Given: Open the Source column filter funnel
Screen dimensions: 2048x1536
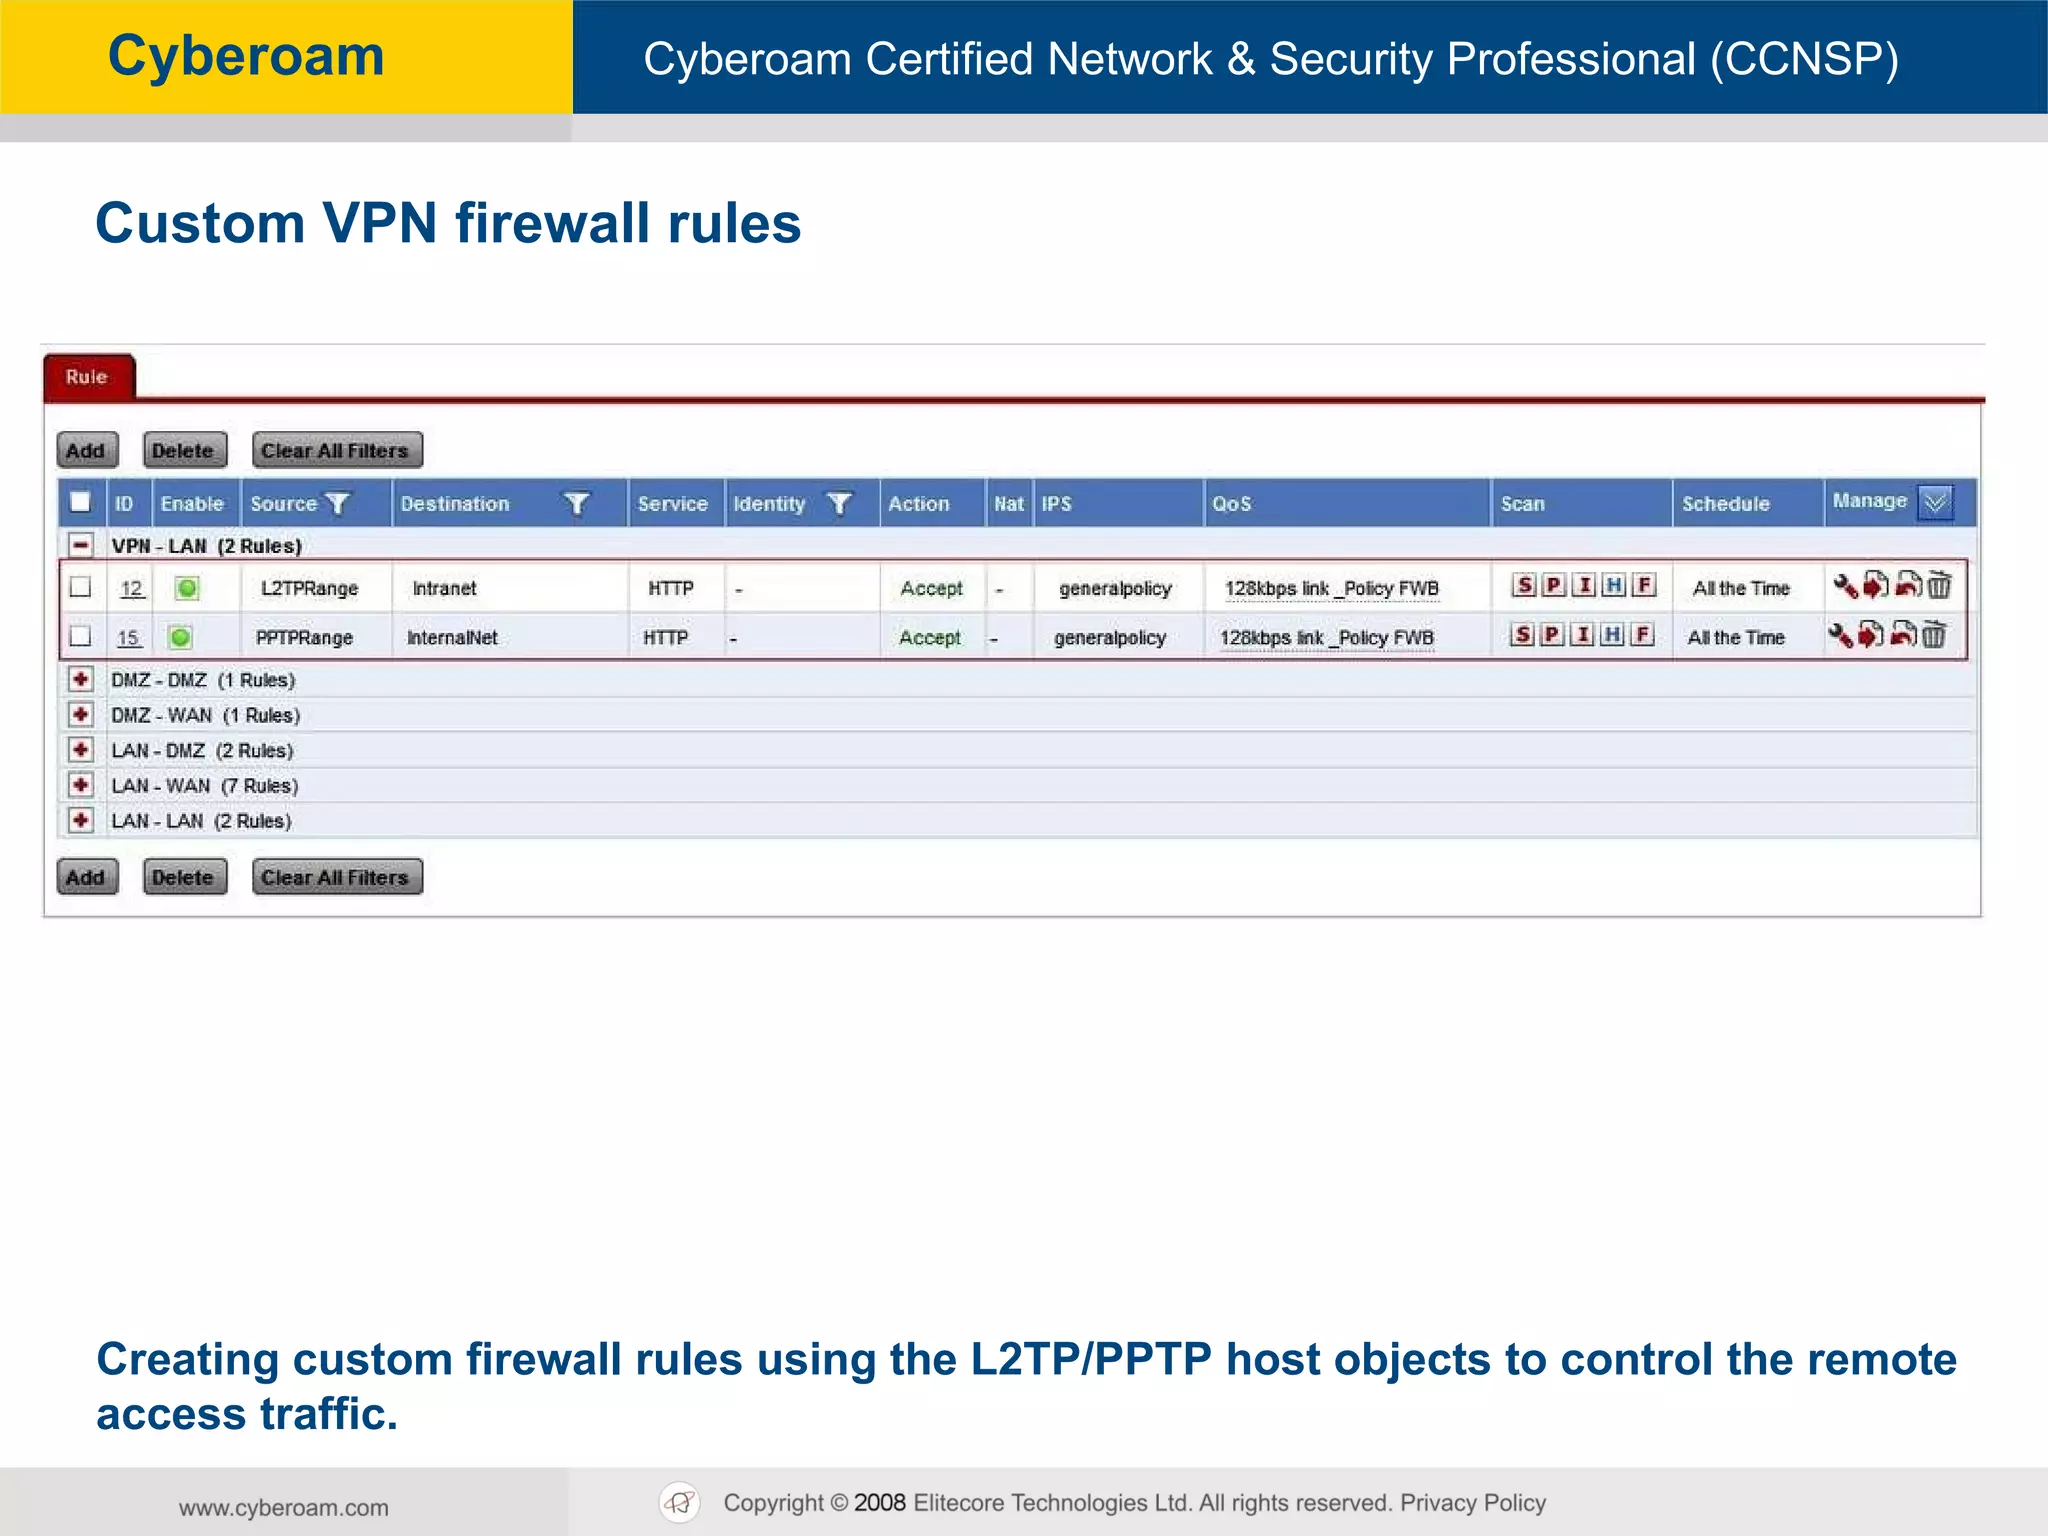Looking at the screenshot, I should click(338, 503).
